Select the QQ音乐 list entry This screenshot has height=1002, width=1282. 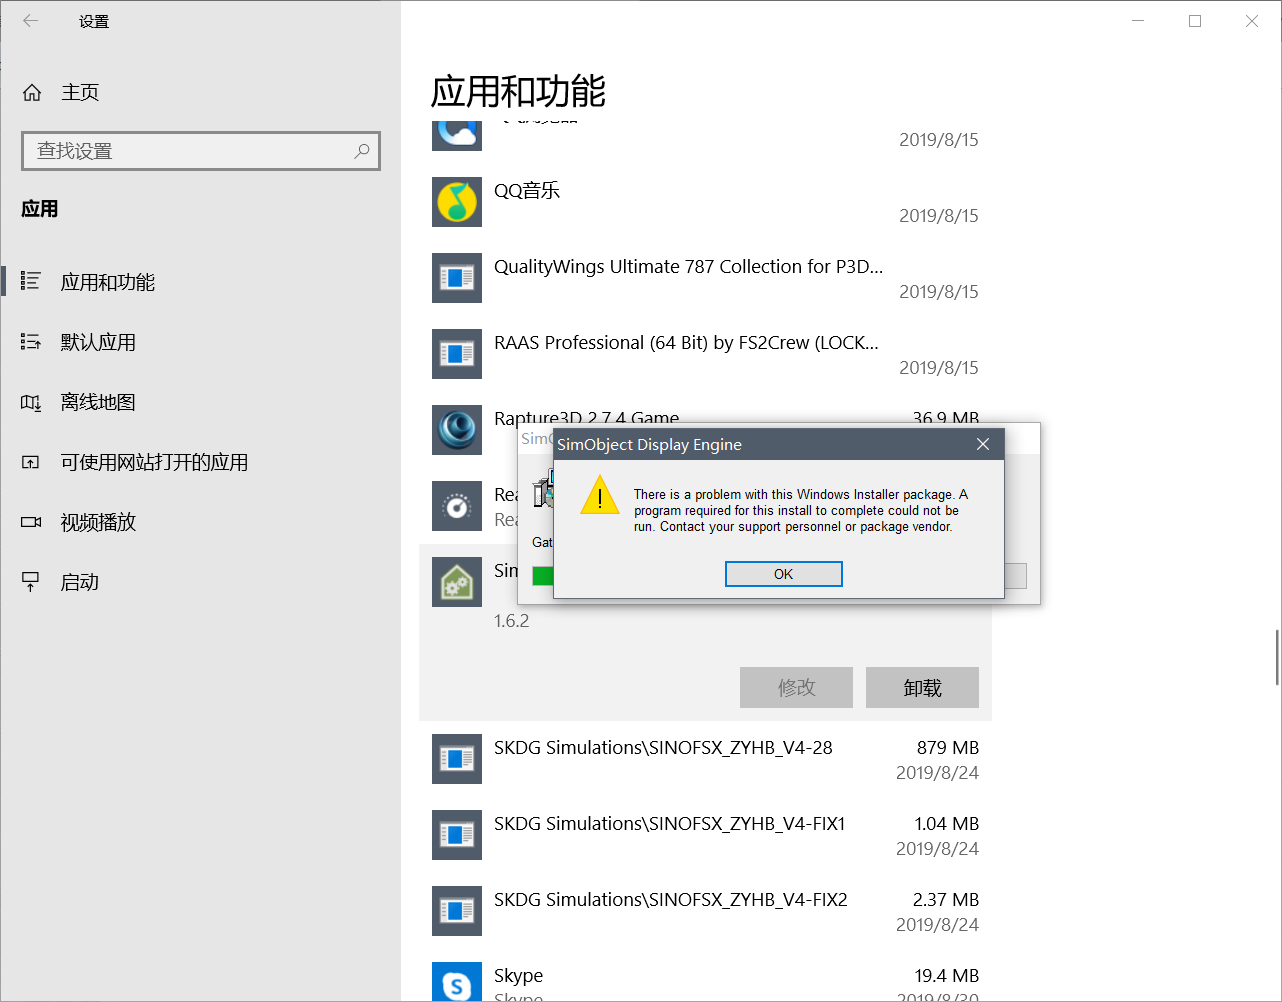click(x=705, y=202)
